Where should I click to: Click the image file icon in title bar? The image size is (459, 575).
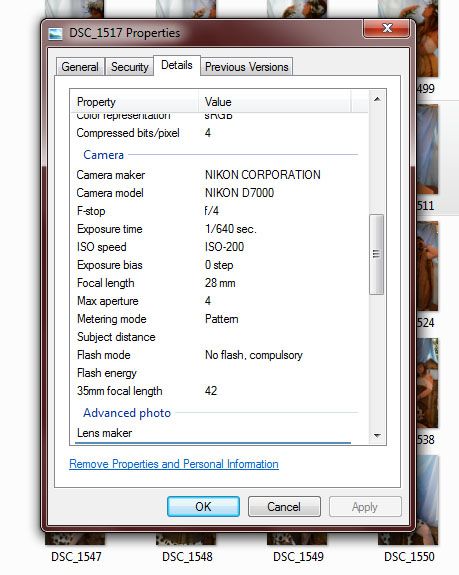click(x=55, y=34)
